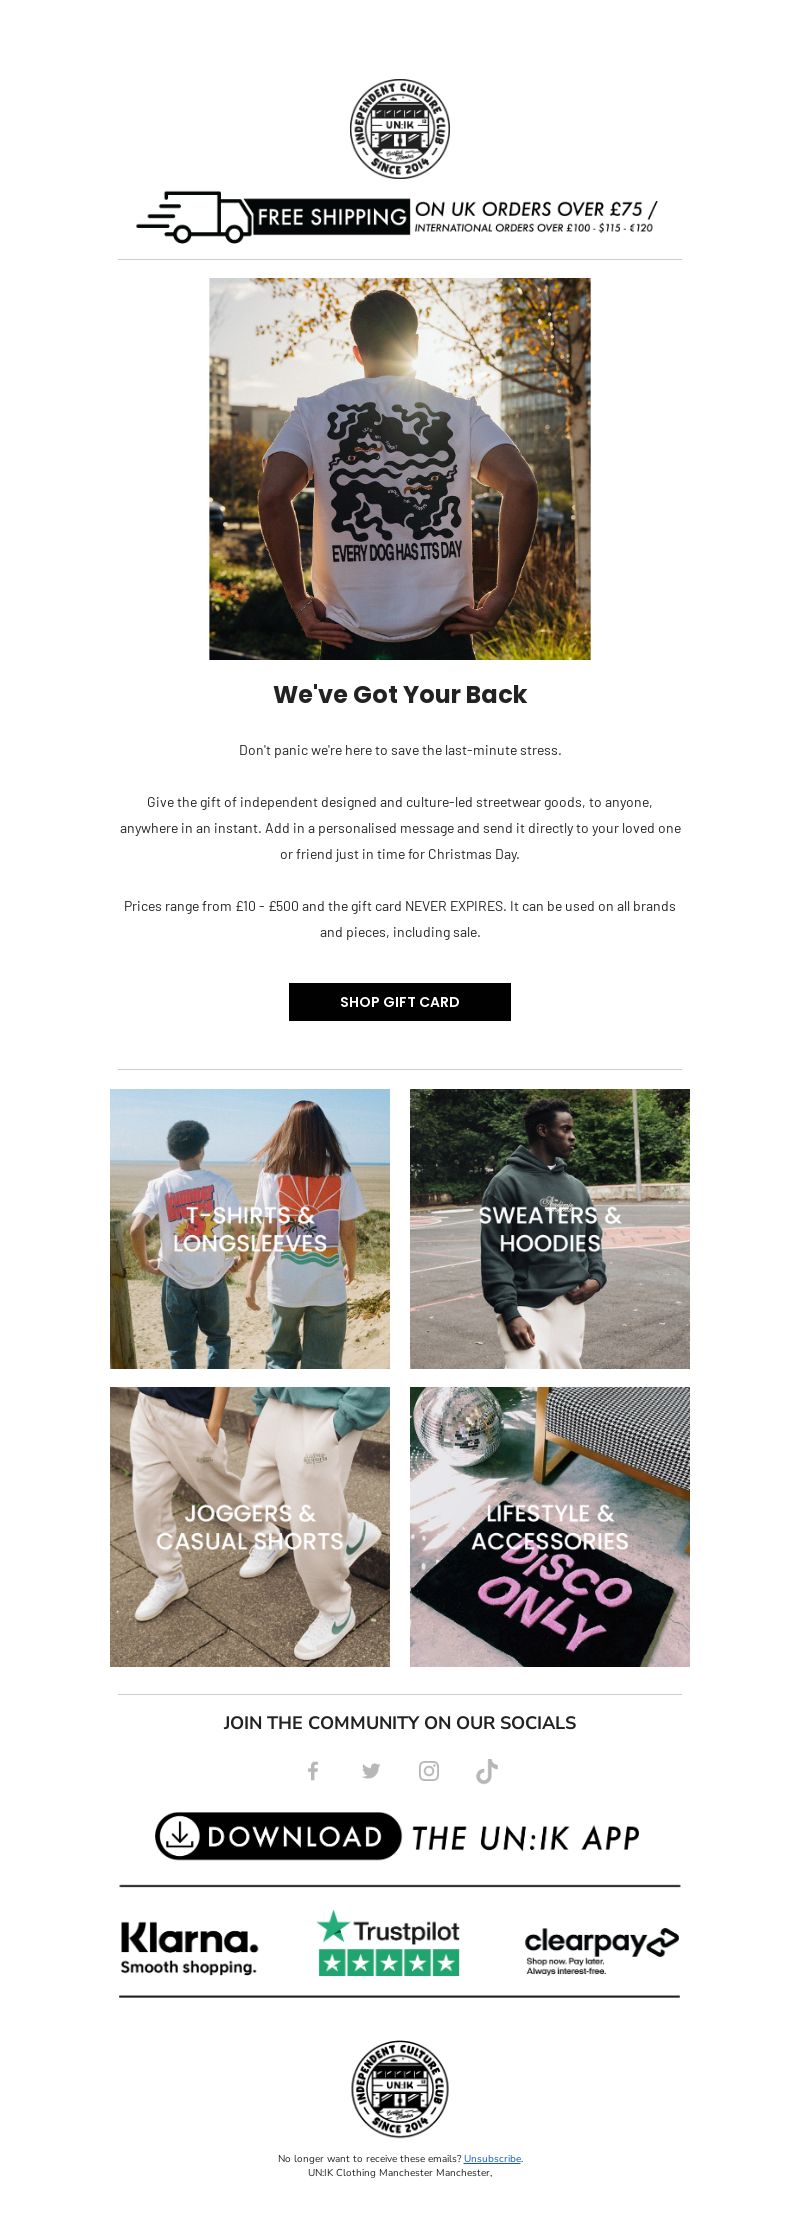Open the Twitter social icon
Image resolution: width=800 pixels, height=2227 pixels.
click(x=371, y=1771)
